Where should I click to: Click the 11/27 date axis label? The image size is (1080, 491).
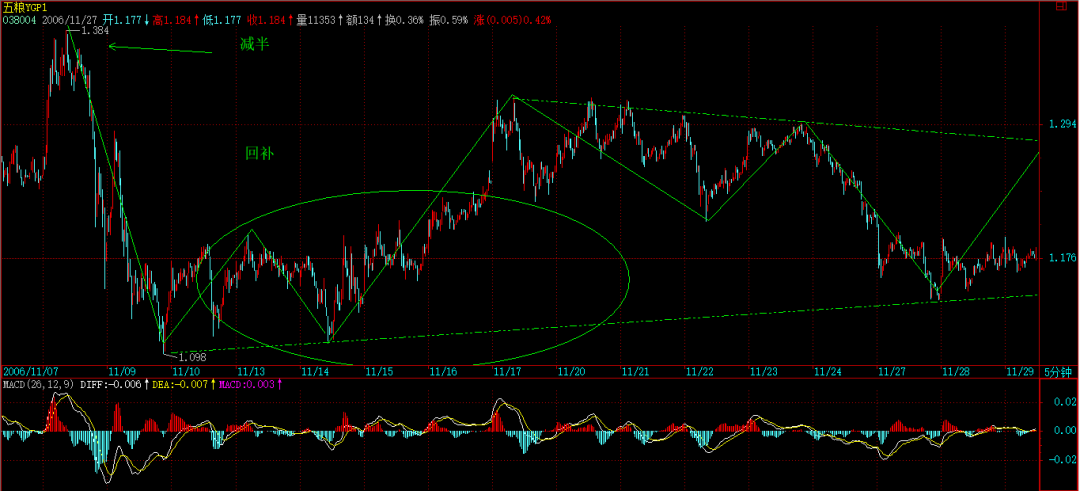pos(892,371)
